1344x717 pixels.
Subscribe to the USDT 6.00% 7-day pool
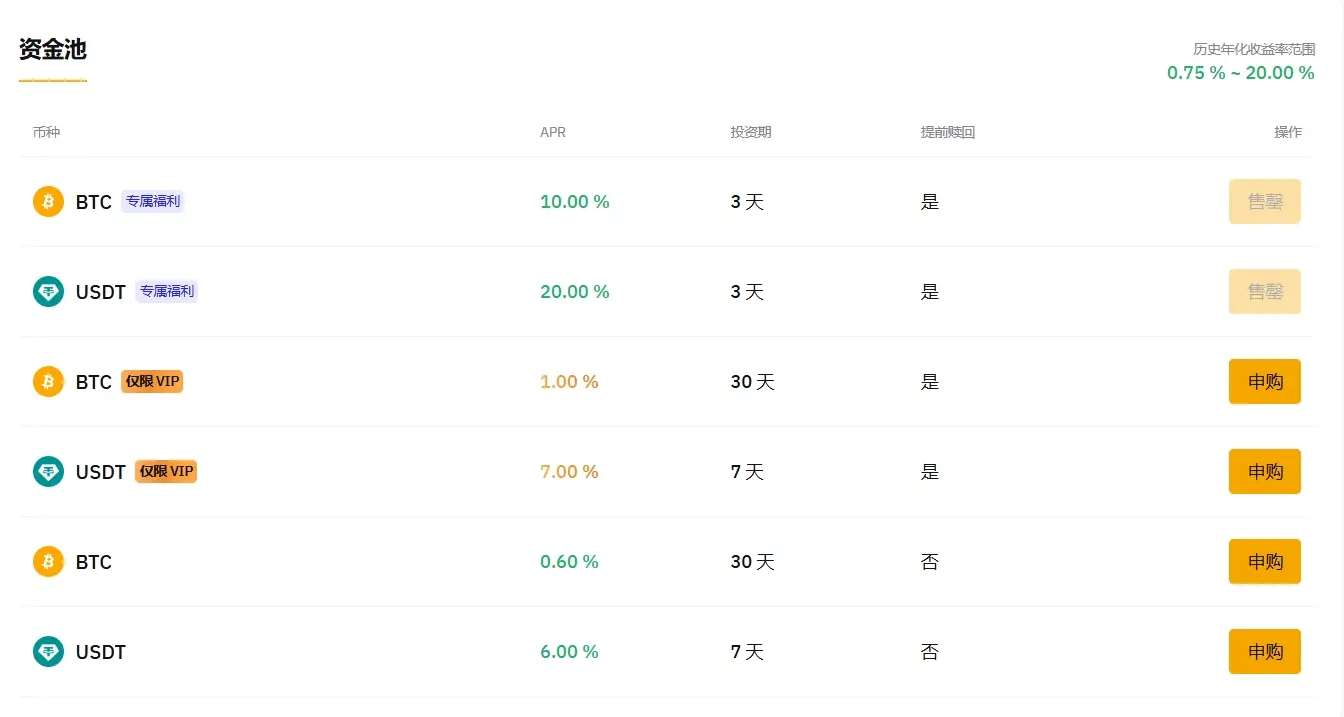(1265, 651)
